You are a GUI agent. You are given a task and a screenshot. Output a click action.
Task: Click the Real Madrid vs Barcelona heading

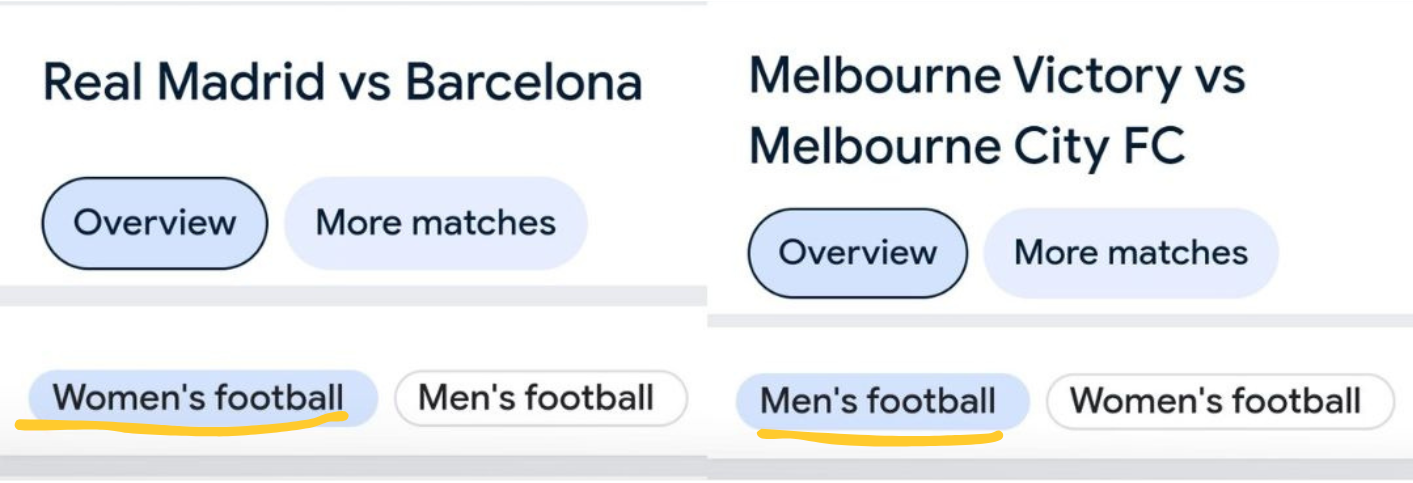[x=342, y=82]
